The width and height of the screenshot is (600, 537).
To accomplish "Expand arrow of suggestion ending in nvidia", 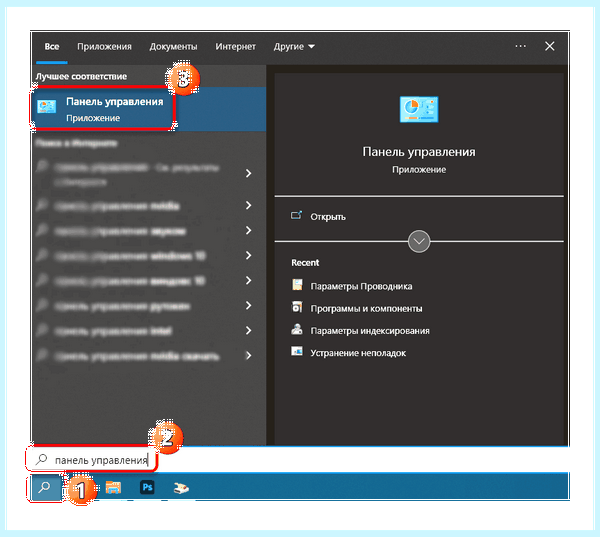I will 249,206.
